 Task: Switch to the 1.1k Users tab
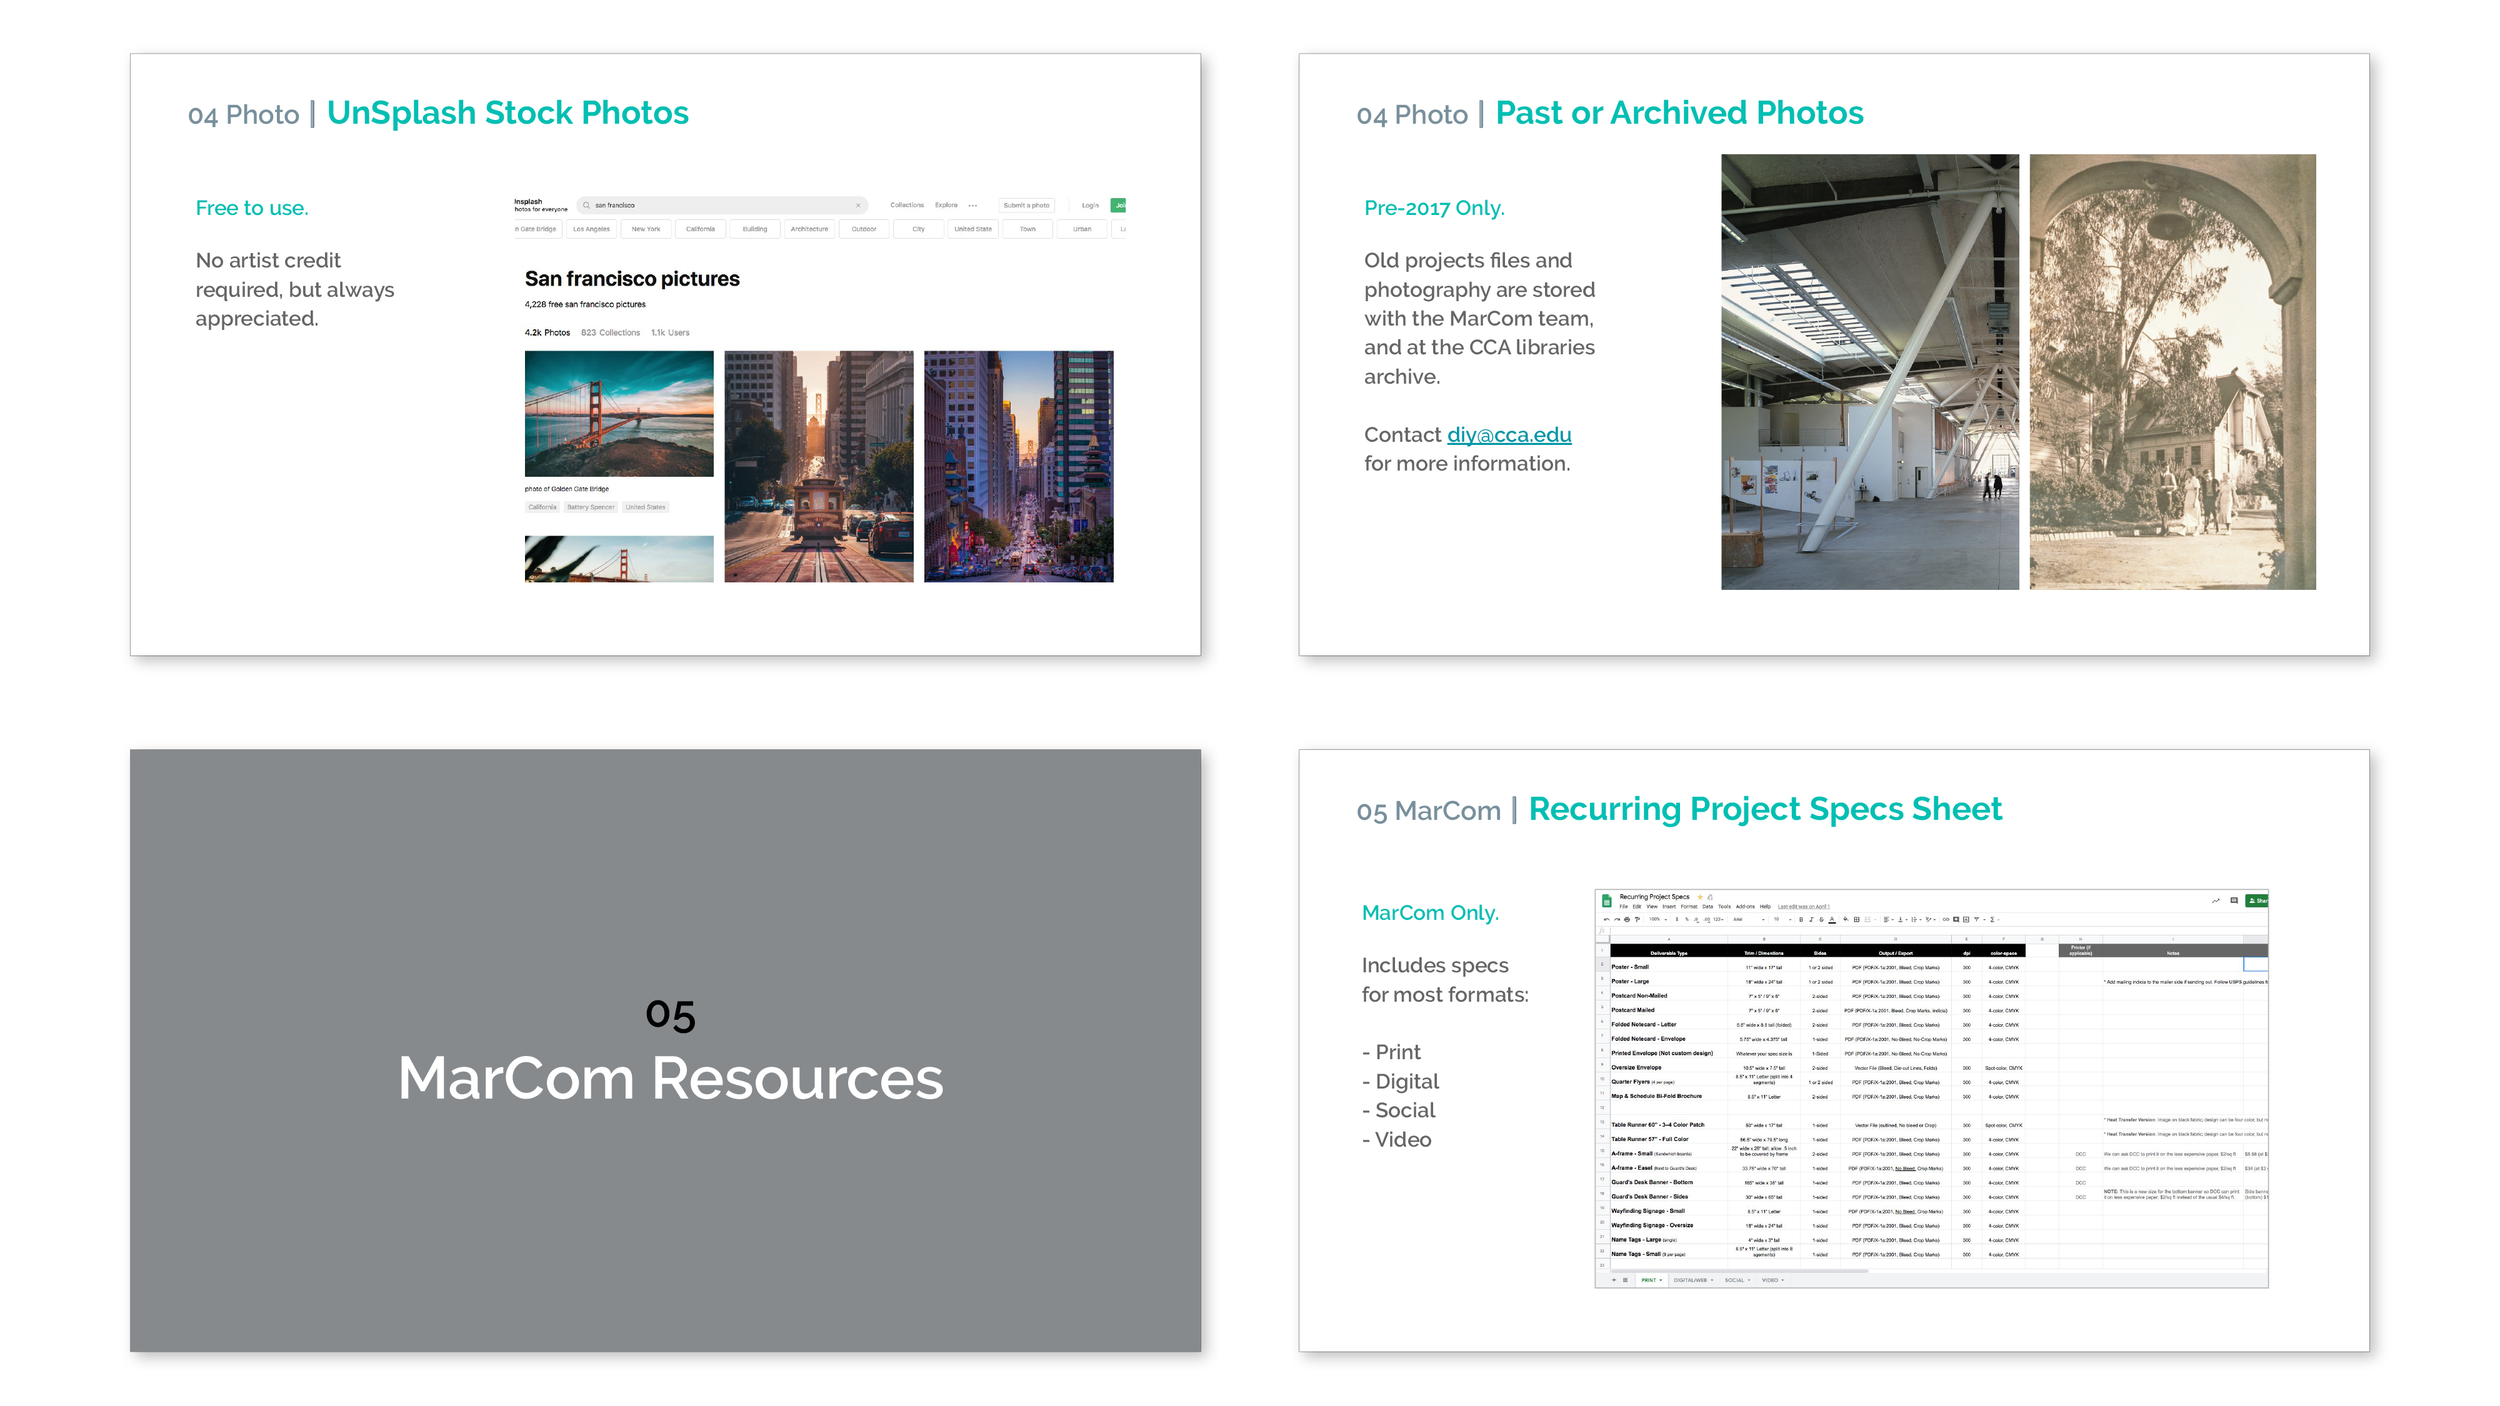click(x=670, y=333)
